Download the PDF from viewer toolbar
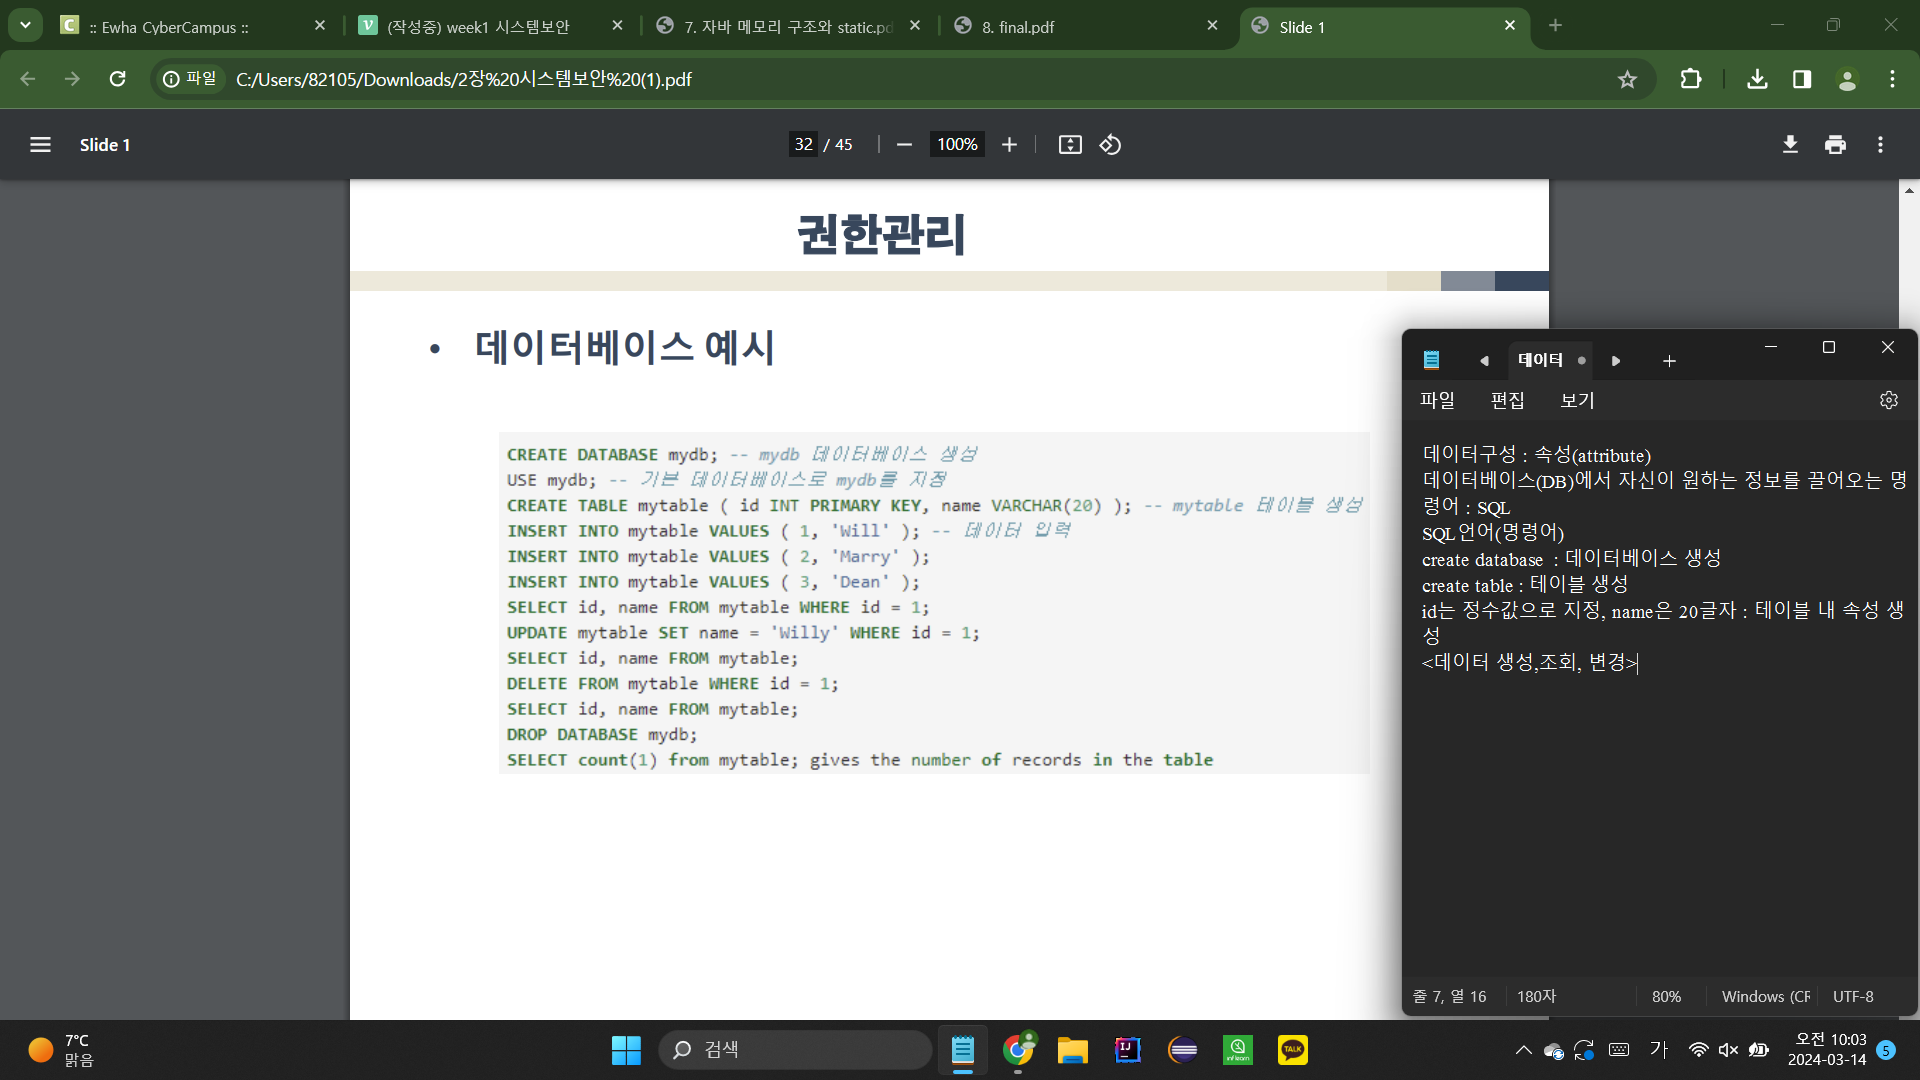Screen dimensions: 1920x1080 tap(1790, 145)
